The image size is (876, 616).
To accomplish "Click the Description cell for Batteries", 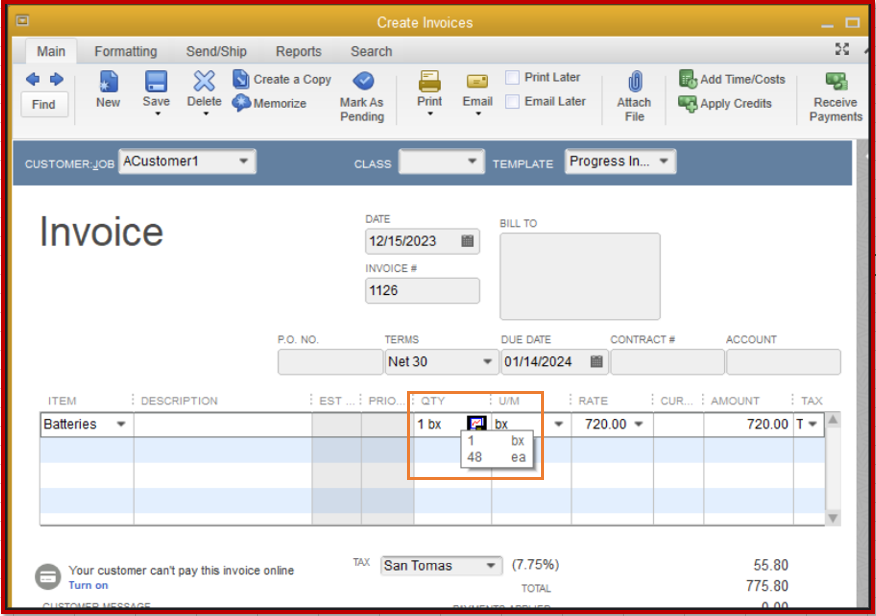I will click(x=223, y=424).
